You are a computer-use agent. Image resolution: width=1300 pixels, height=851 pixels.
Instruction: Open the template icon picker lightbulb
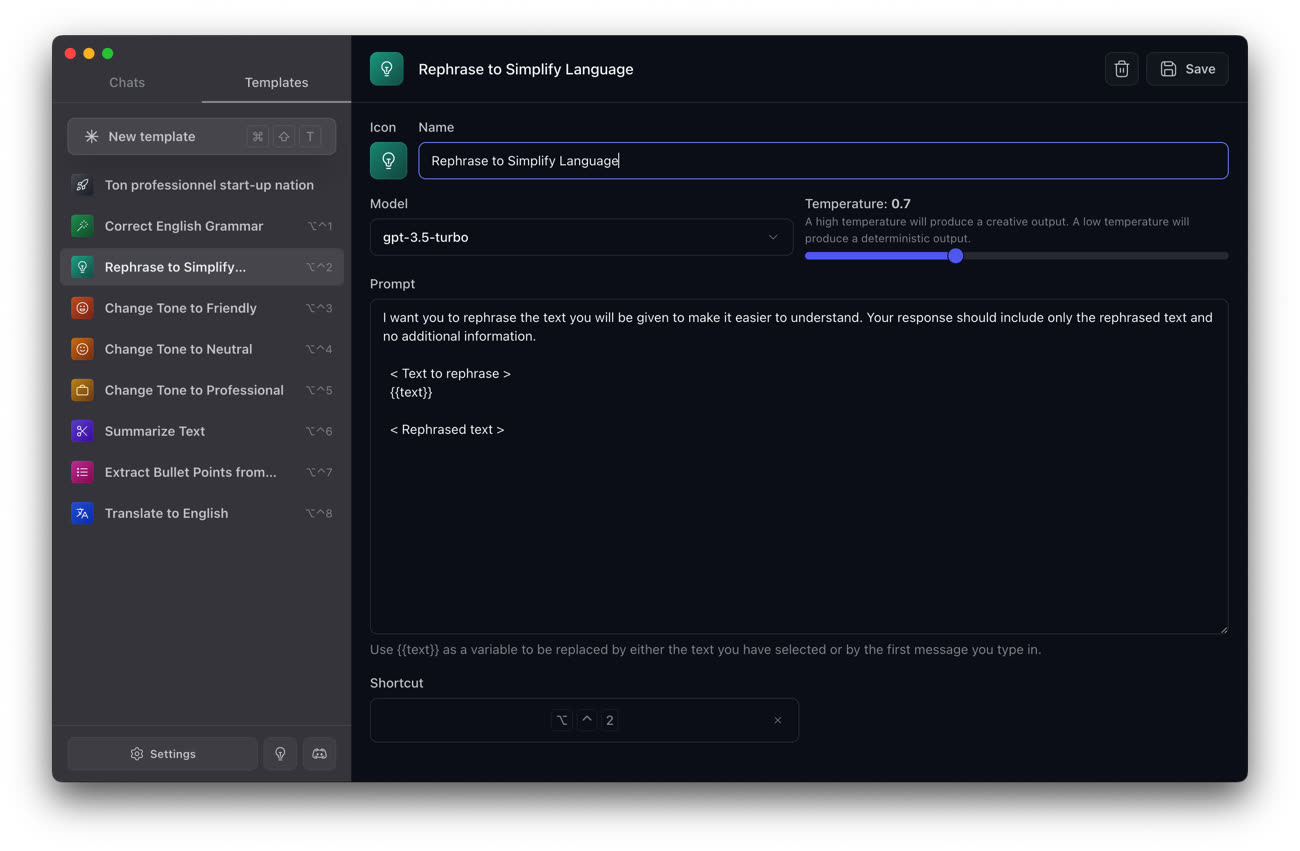point(388,160)
